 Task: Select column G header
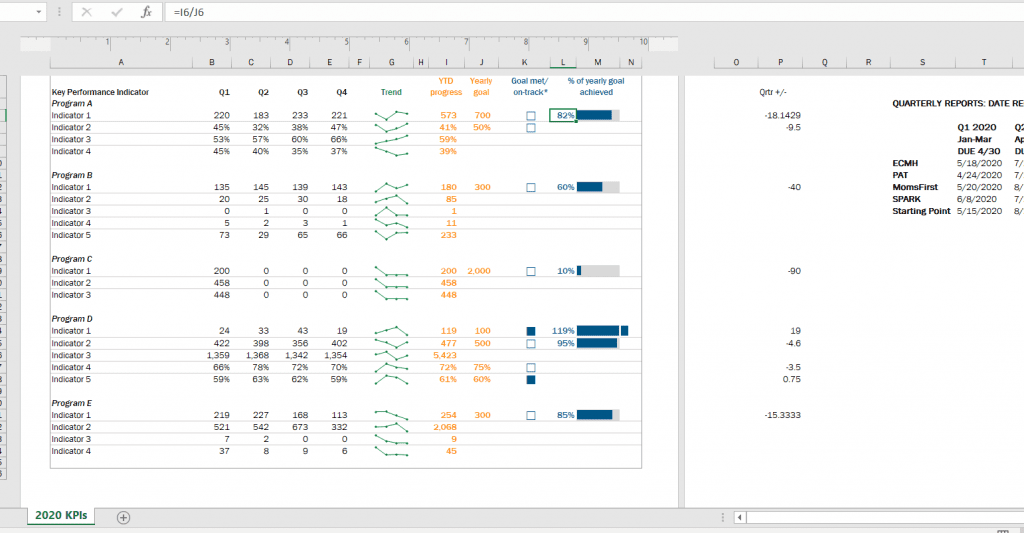pyautogui.click(x=391, y=62)
